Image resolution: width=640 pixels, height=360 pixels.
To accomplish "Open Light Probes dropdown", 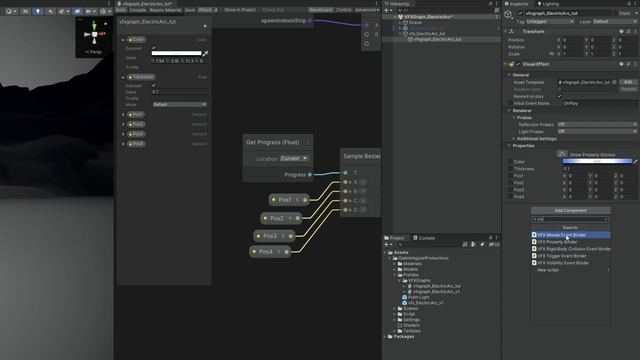I will (x=597, y=131).
